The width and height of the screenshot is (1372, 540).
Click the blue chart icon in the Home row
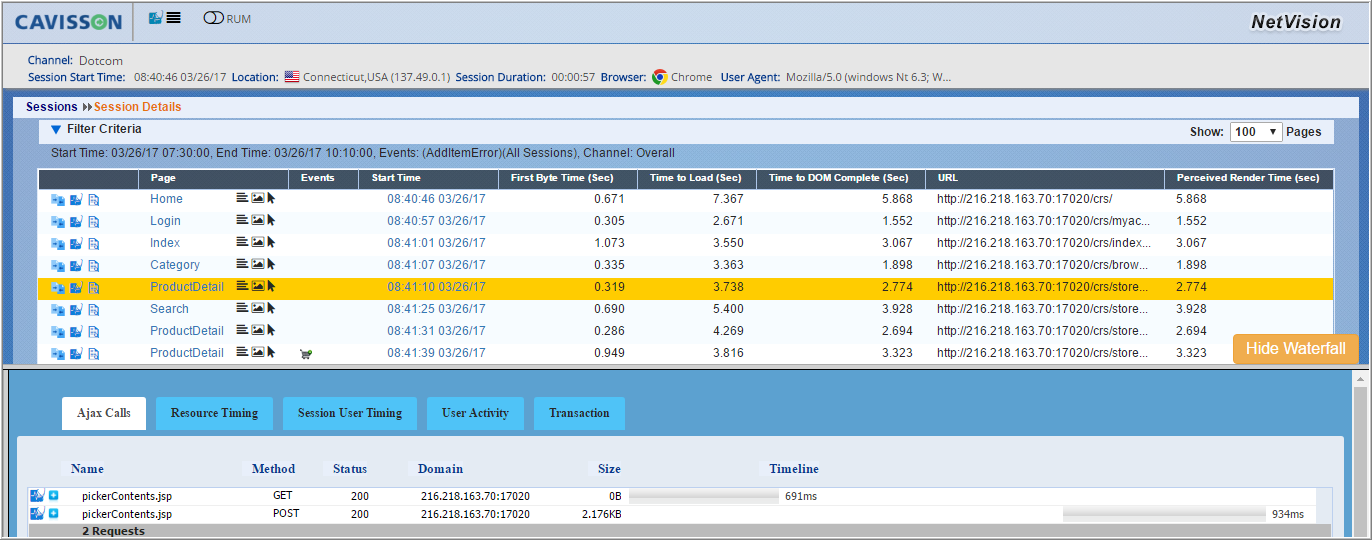coord(76,200)
